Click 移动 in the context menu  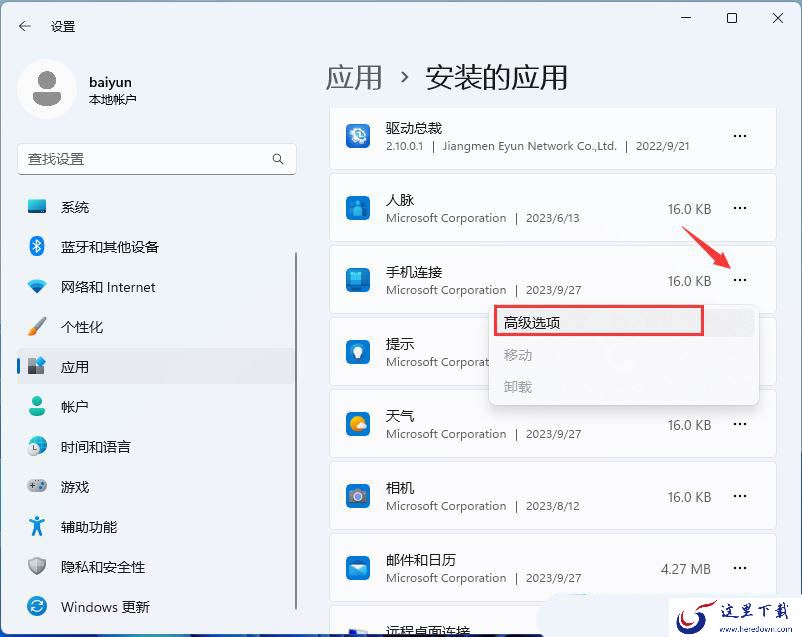click(624, 355)
